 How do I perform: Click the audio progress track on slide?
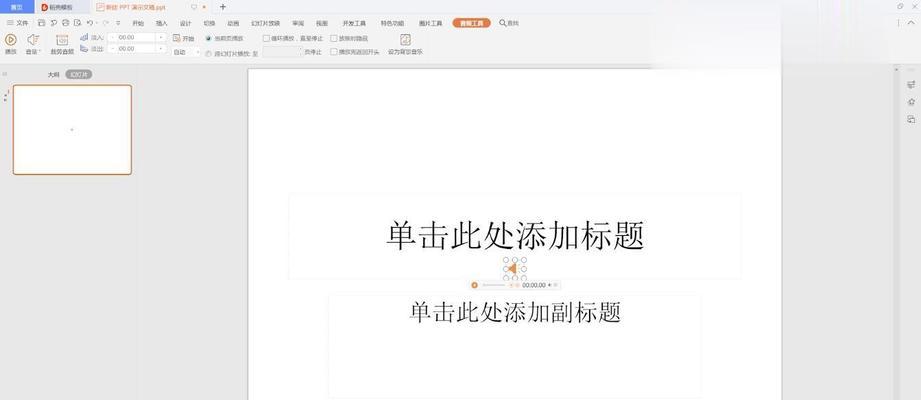(493, 285)
